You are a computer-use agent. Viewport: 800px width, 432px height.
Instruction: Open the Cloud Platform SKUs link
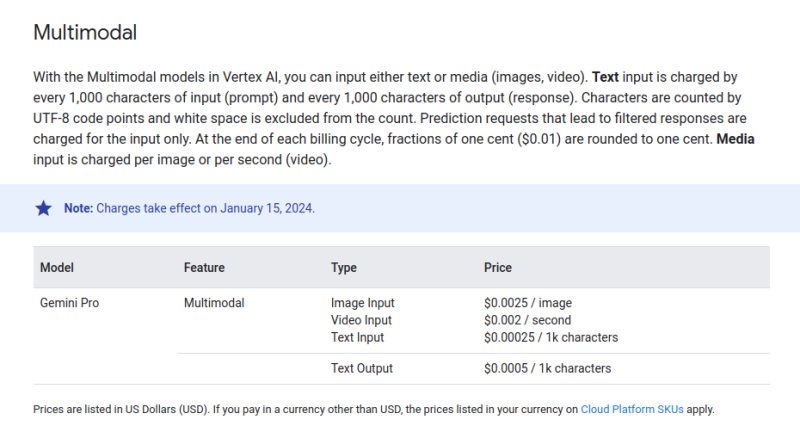pos(633,409)
